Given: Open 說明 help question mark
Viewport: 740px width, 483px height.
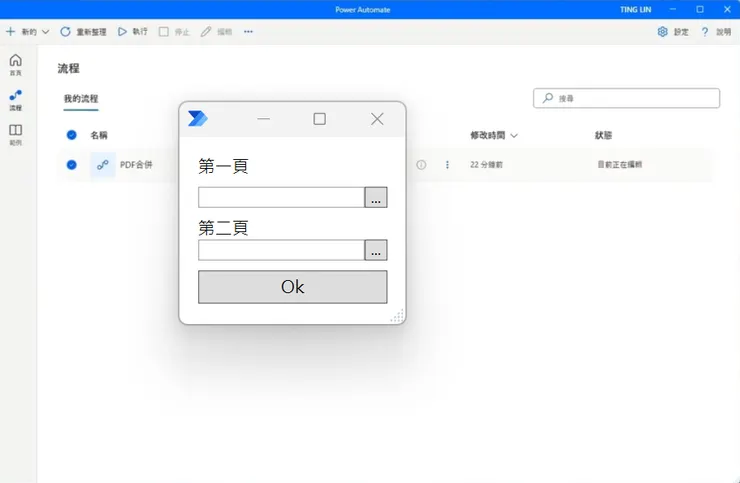Looking at the screenshot, I should pos(715,32).
